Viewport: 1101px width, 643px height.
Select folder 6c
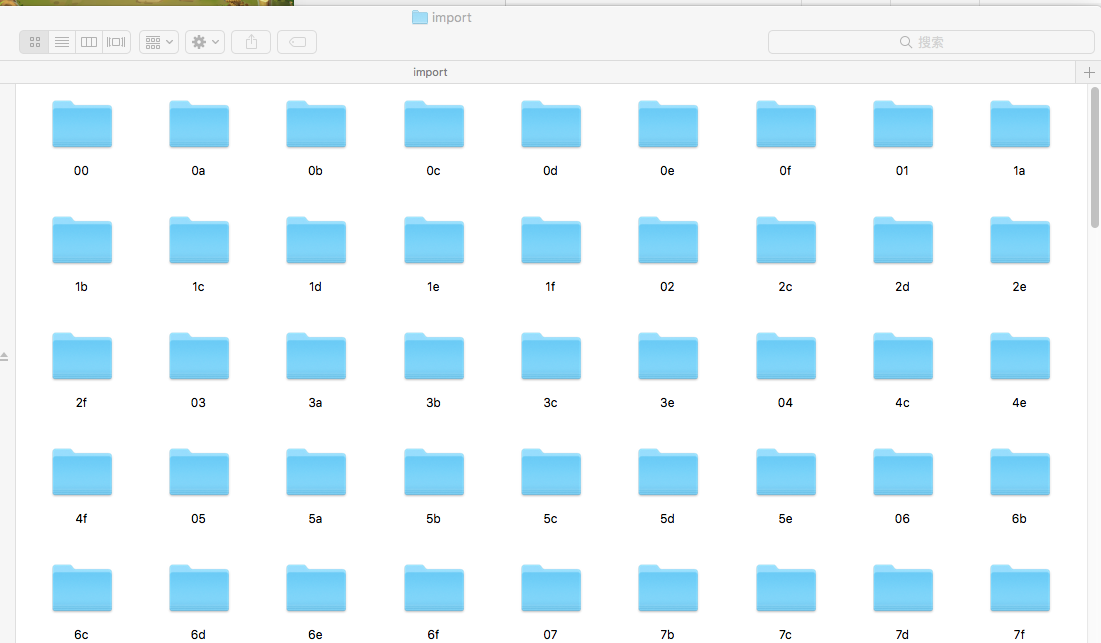[81, 588]
